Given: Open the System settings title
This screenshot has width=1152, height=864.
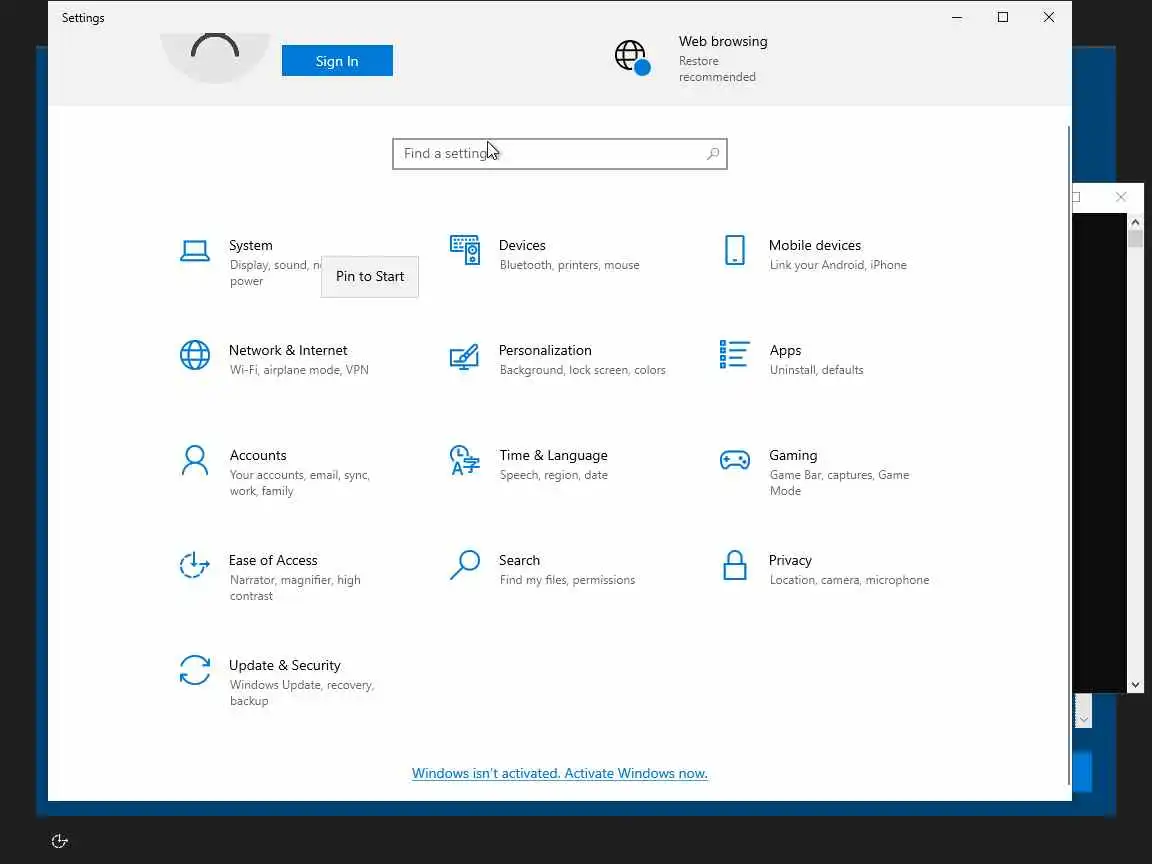Looking at the screenshot, I should pos(251,245).
